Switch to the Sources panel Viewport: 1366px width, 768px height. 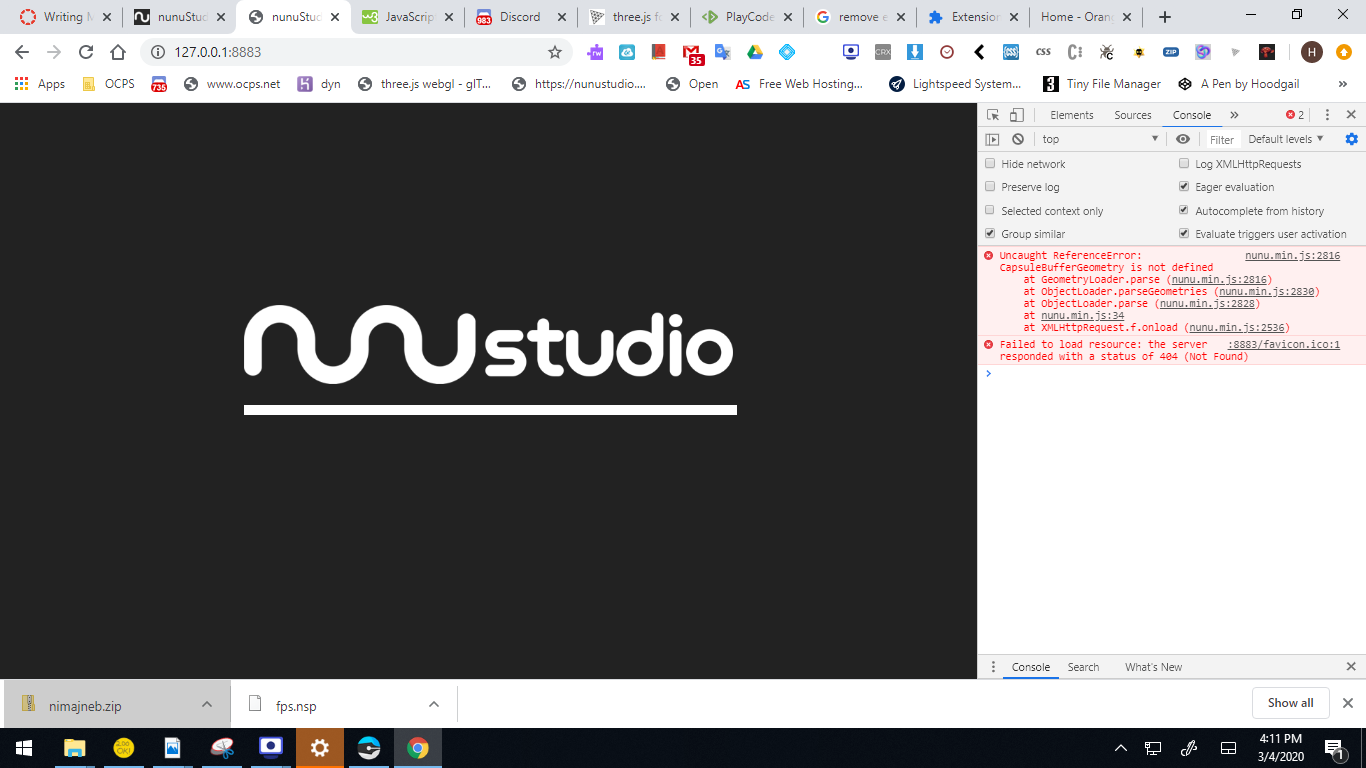click(x=1133, y=114)
